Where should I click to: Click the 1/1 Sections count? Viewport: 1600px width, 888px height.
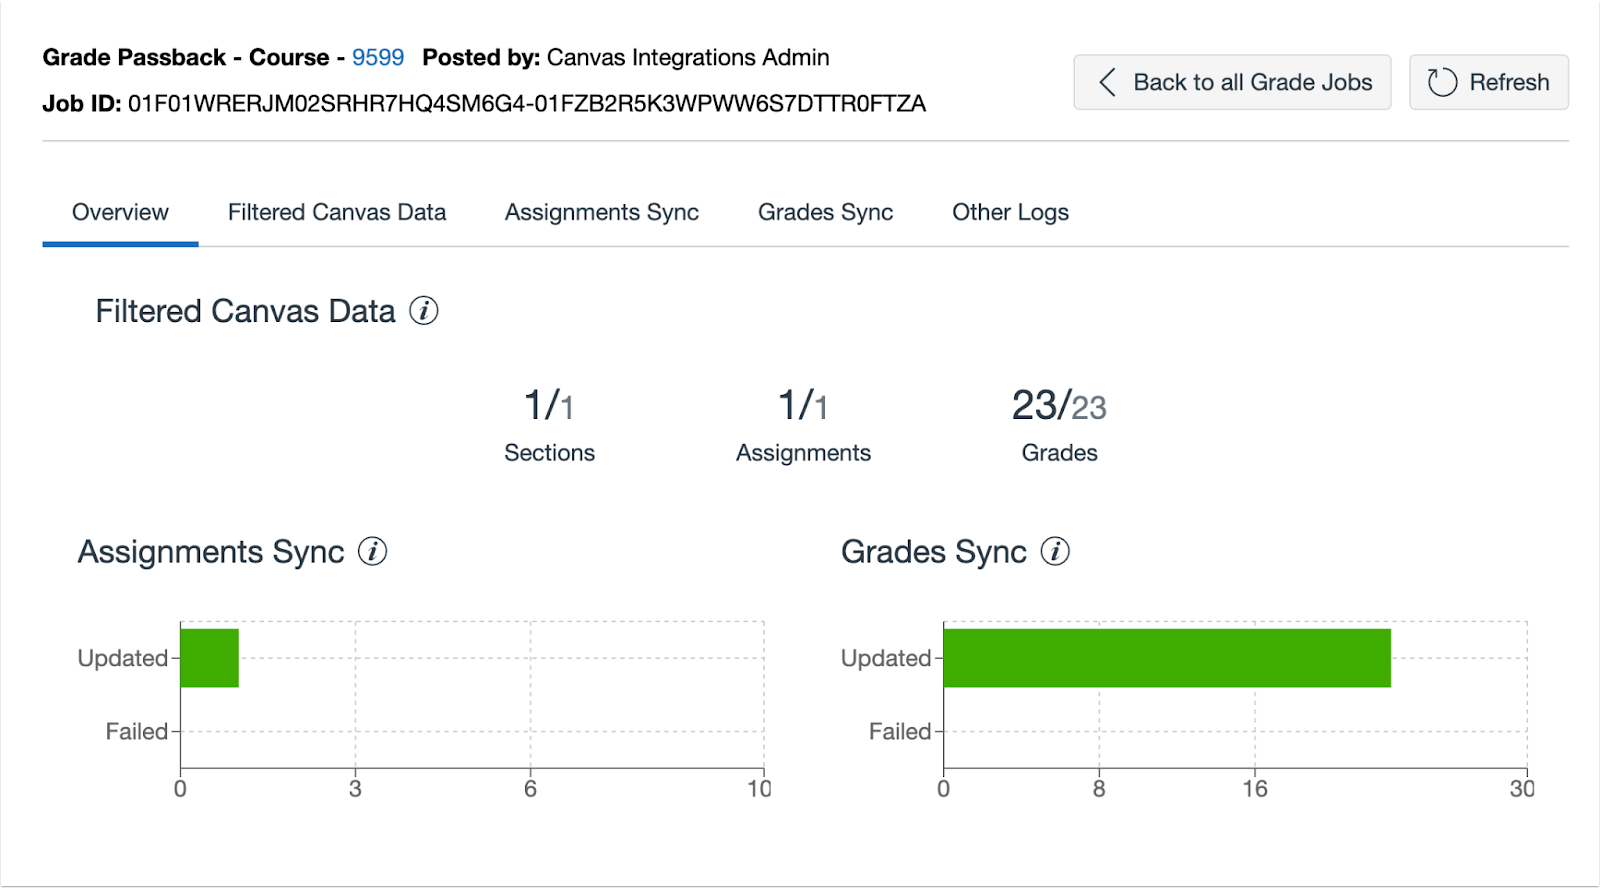click(x=549, y=405)
